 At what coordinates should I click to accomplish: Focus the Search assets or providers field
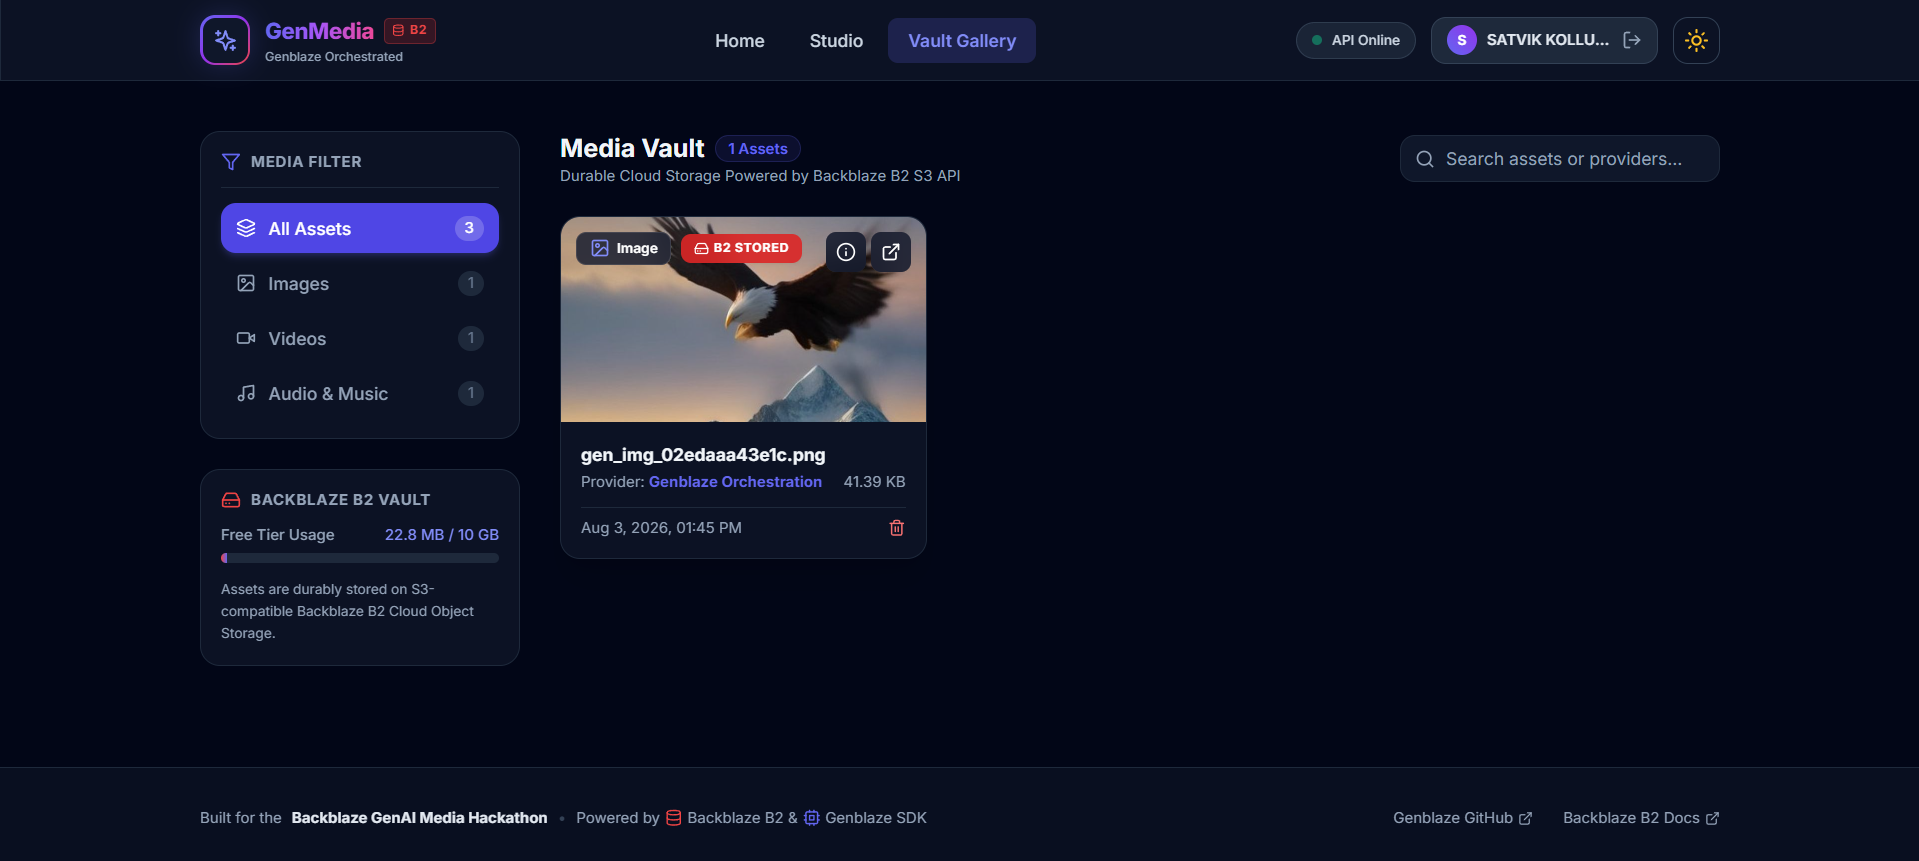click(1560, 159)
